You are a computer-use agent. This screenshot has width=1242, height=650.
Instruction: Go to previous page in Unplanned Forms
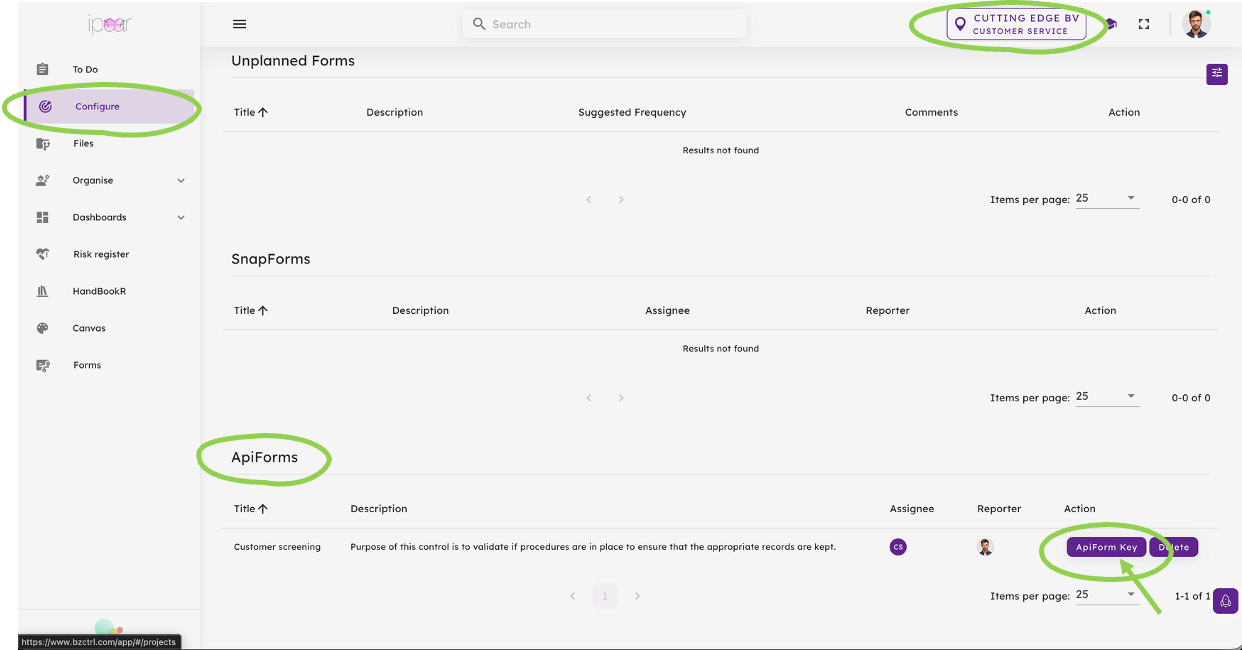click(589, 200)
